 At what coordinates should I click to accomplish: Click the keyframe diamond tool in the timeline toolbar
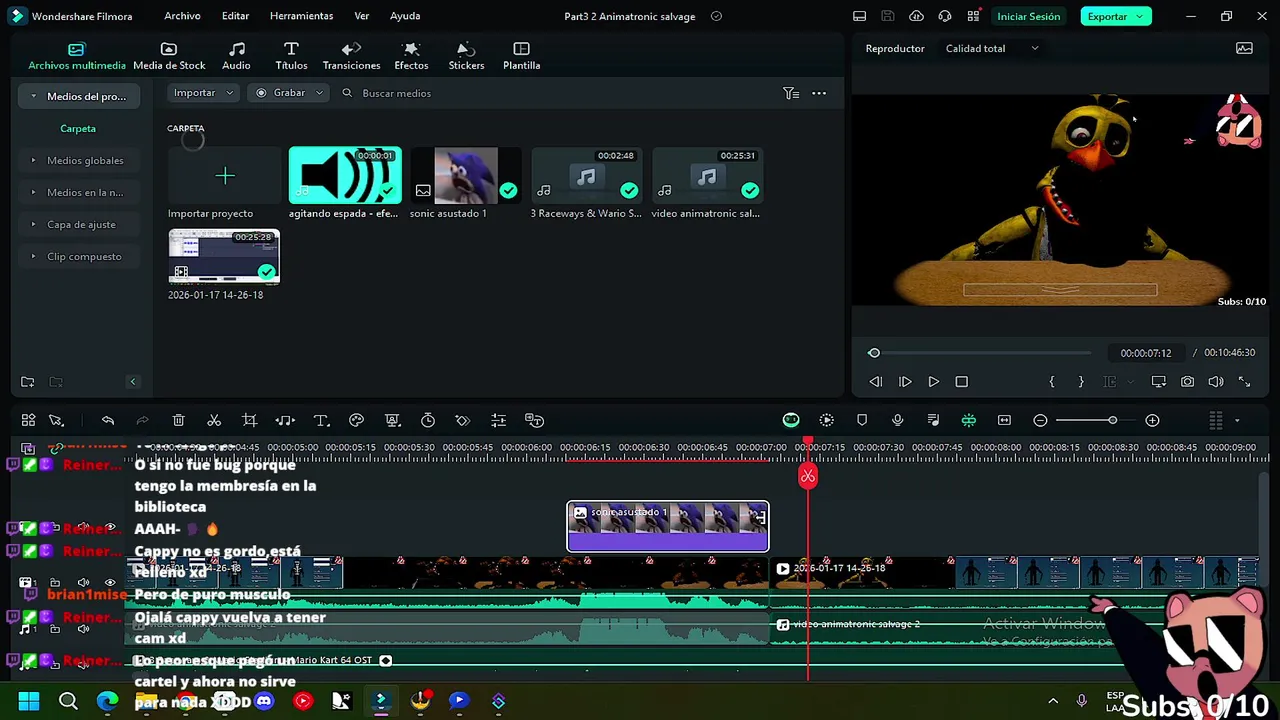pos(462,421)
